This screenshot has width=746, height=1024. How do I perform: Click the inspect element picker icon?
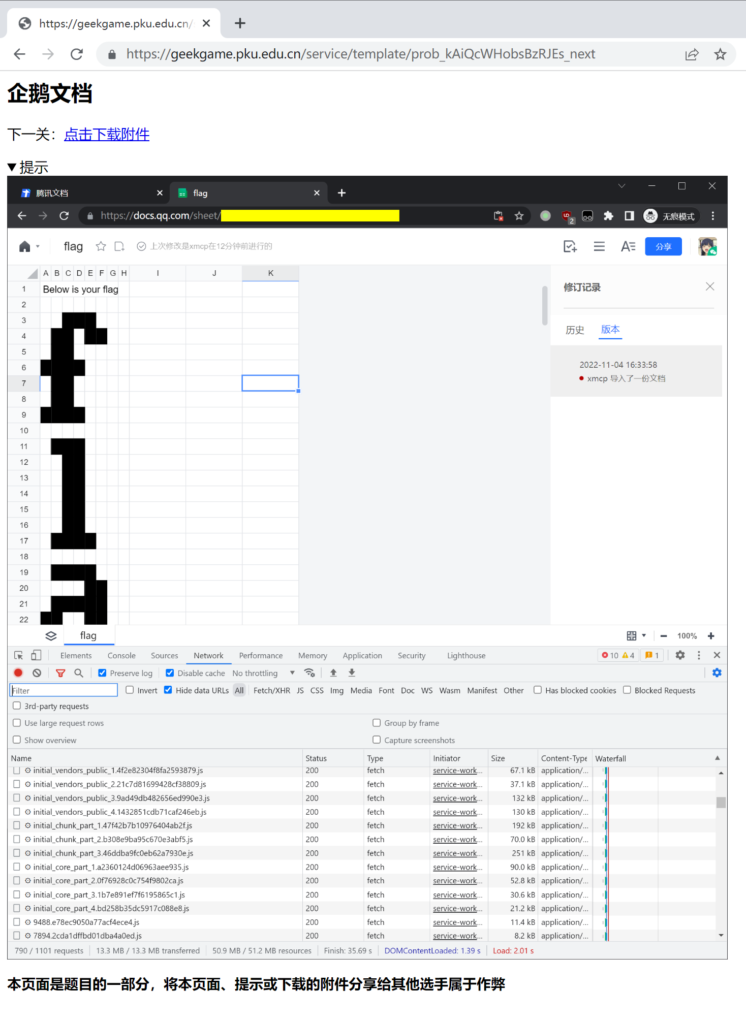(x=18, y=656)
